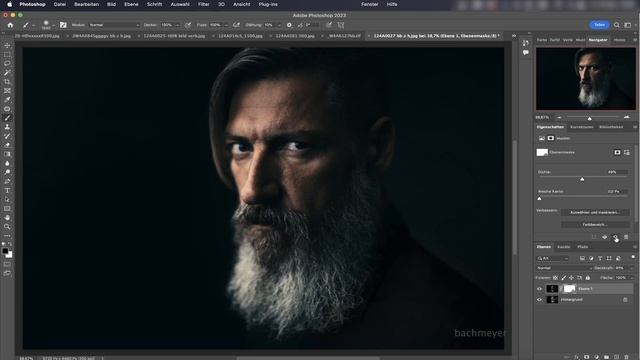Viewport: 640px width, 360px height.
Task: Add layer style fx icon
Action: [x=576, y=357]
